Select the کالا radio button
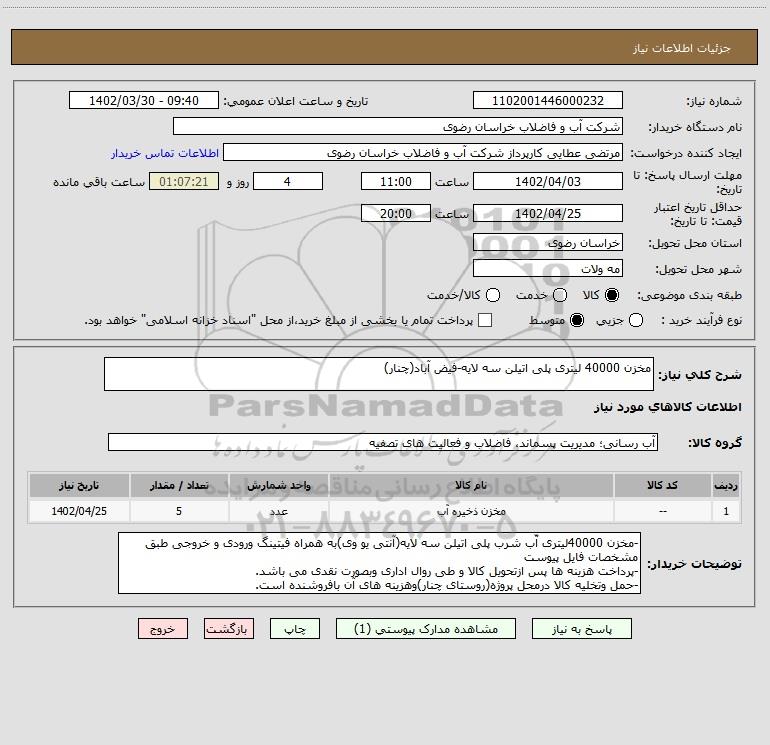This screenshot has width=770, height=745. tap(612, 295)
